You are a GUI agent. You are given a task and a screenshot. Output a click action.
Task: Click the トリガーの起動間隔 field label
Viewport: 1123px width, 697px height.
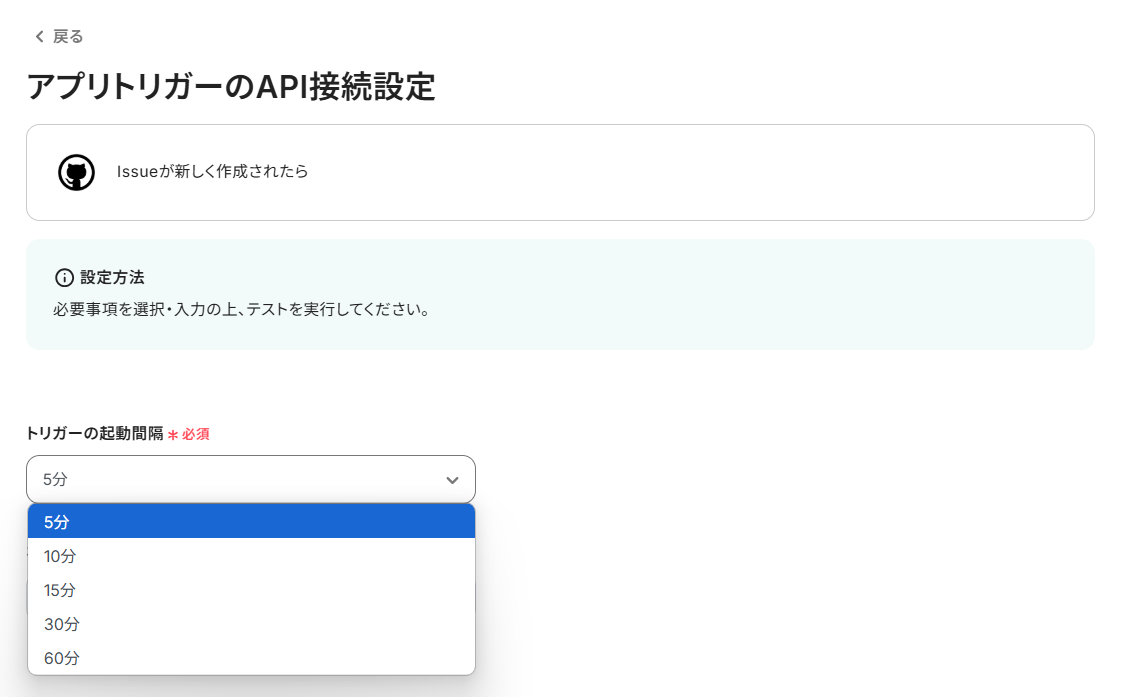95,433
